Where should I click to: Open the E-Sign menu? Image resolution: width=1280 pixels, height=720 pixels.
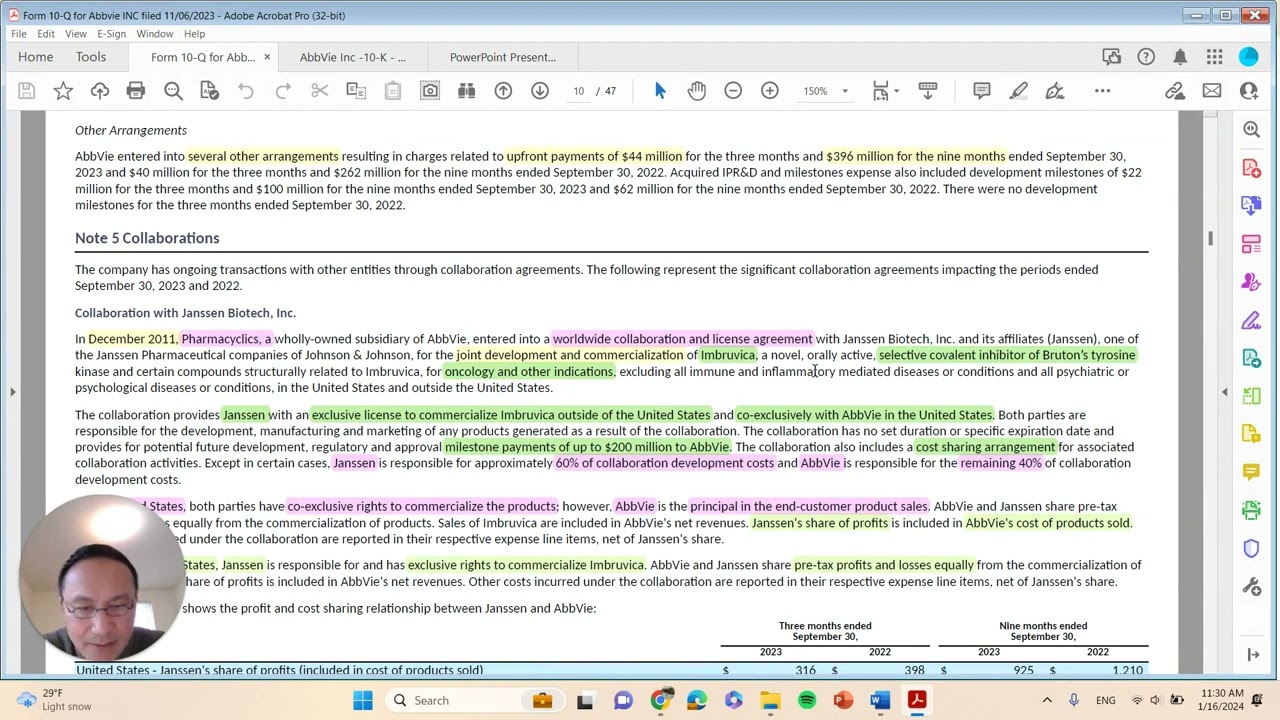111,34
